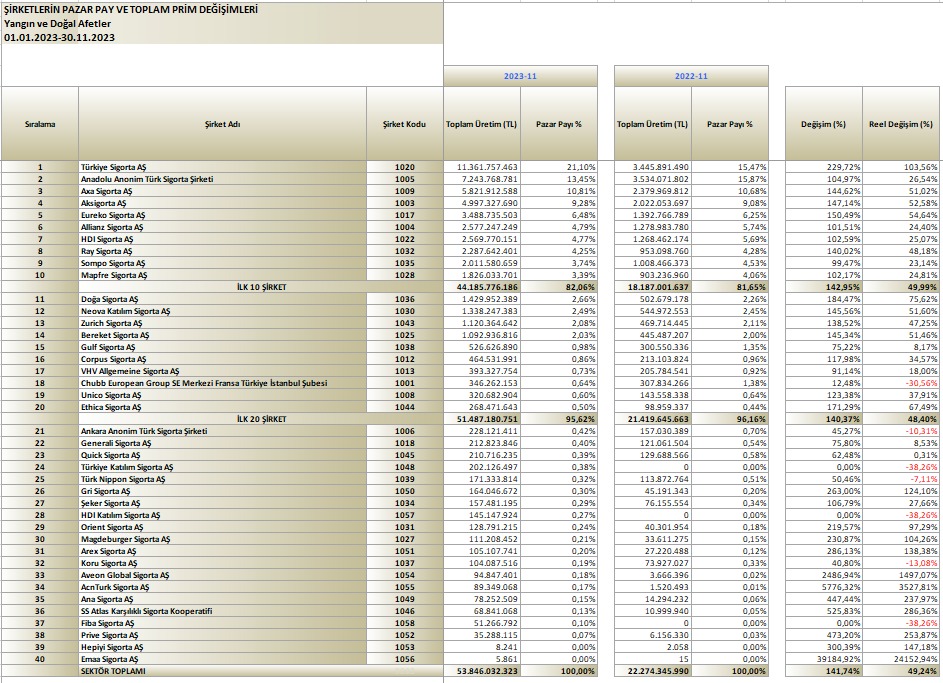Select the 'AcnTurk Sigorta AŞ' cell

[223, 587]
